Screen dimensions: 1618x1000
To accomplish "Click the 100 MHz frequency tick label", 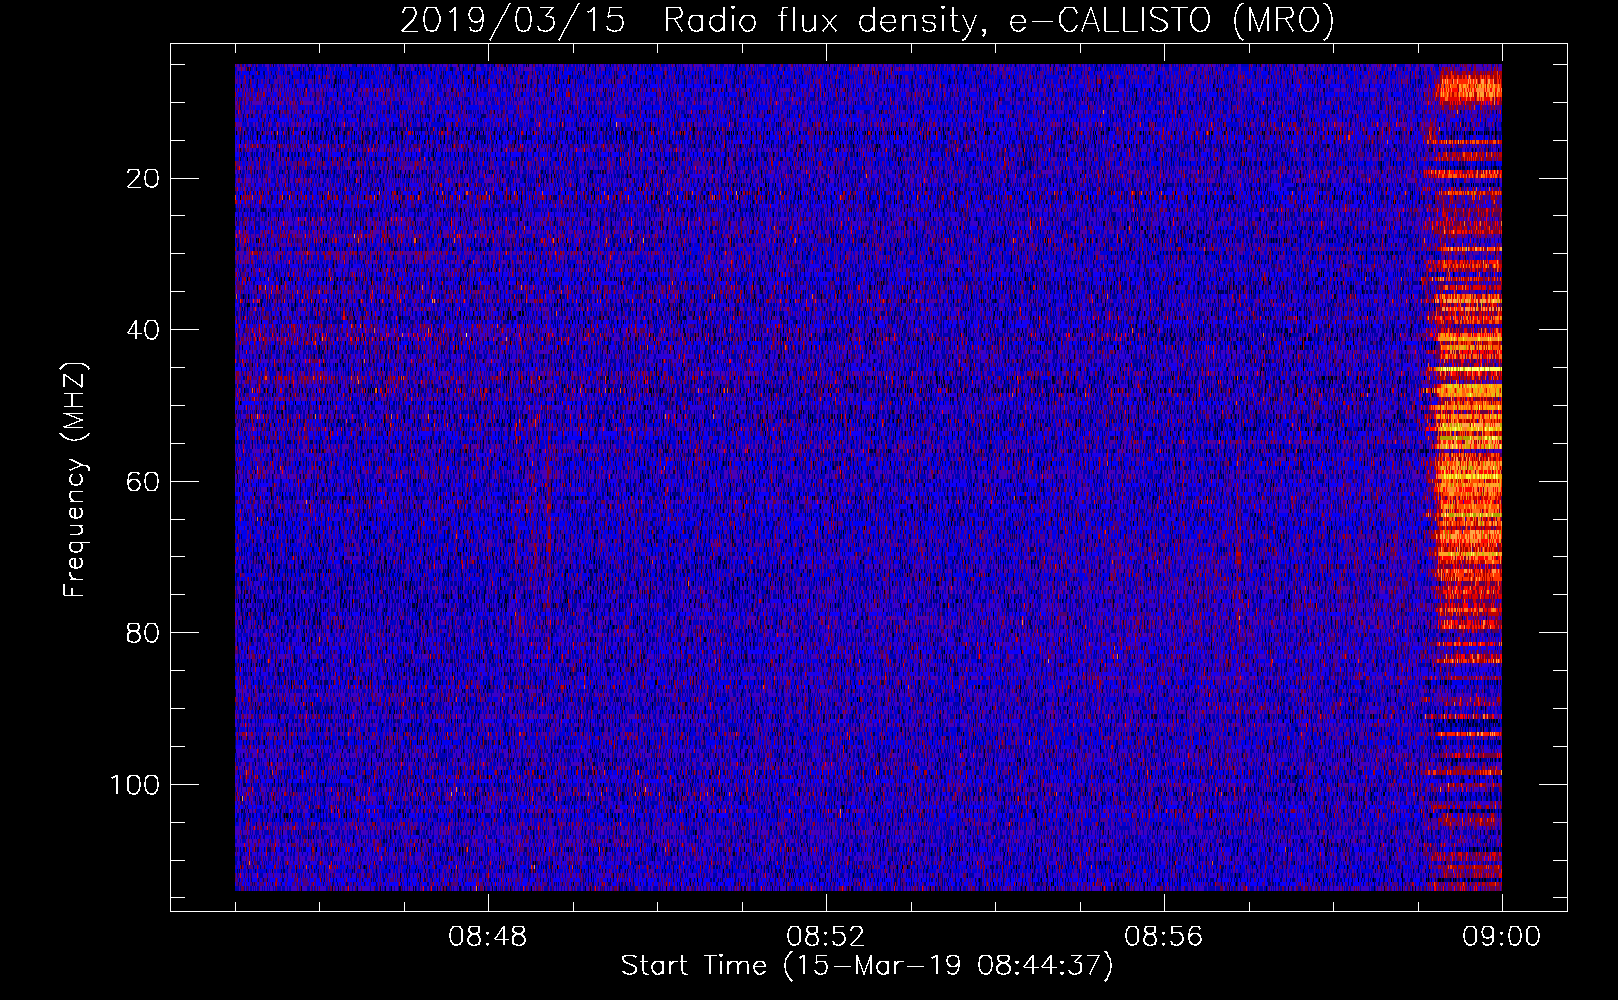I will coord(135,785).
